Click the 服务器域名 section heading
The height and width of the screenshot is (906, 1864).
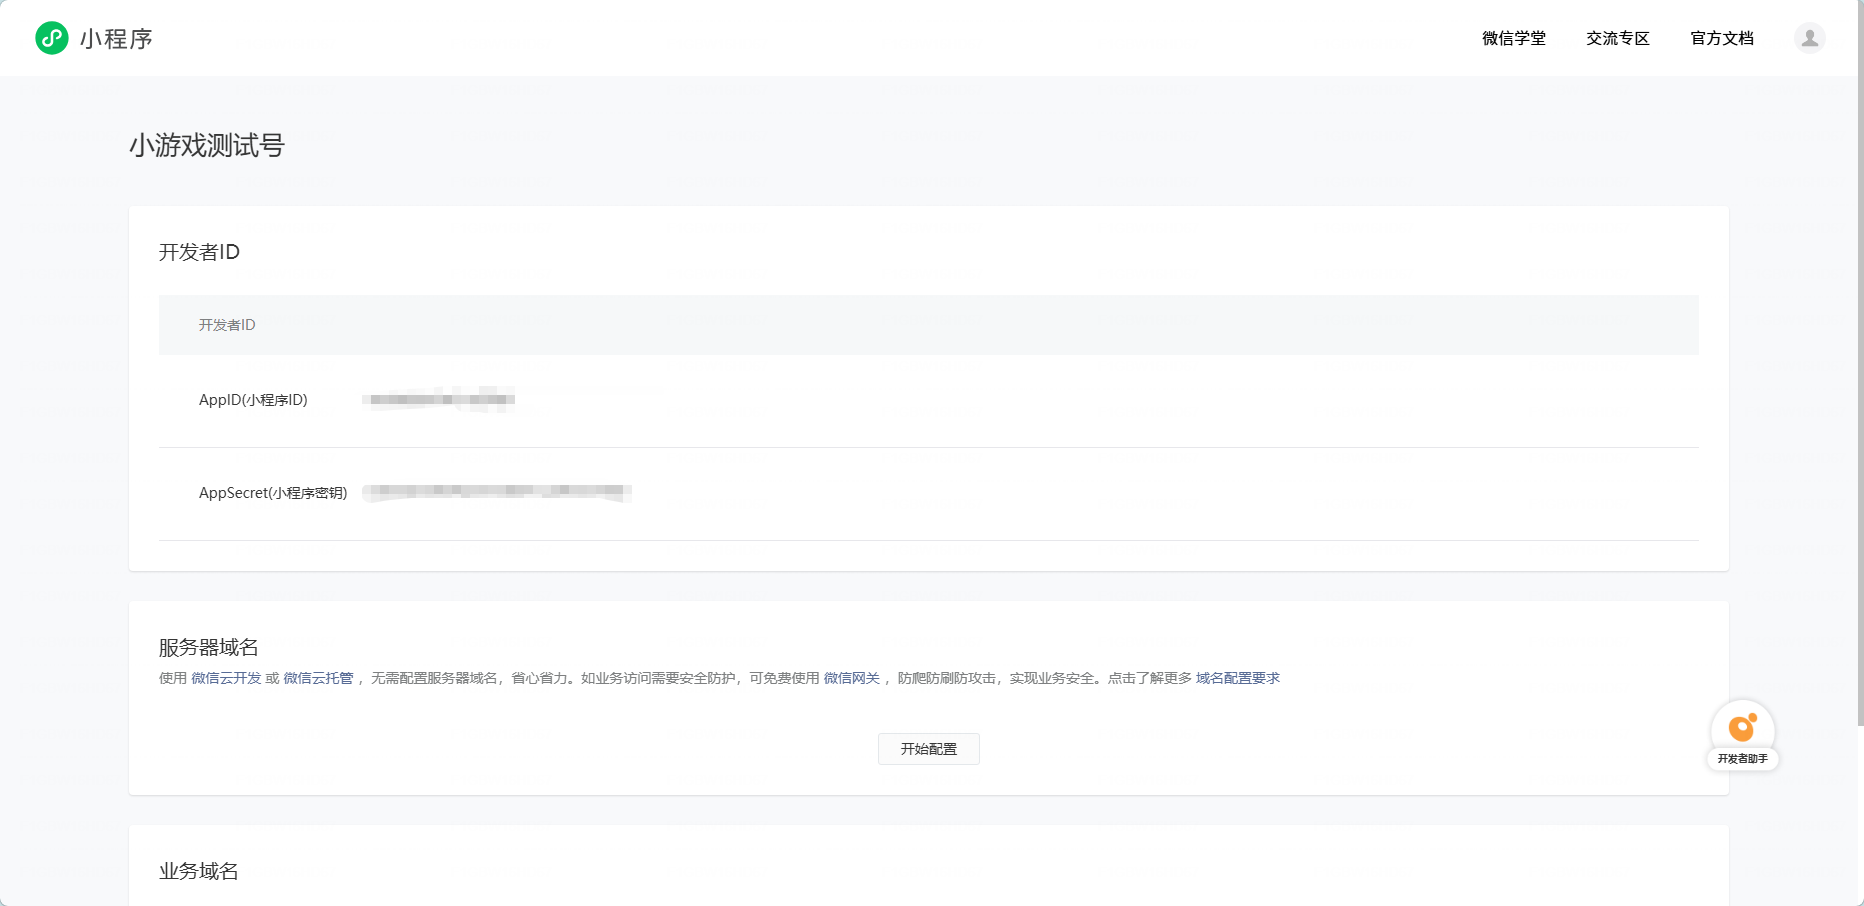pyautogui.click(x=209, y=648)
